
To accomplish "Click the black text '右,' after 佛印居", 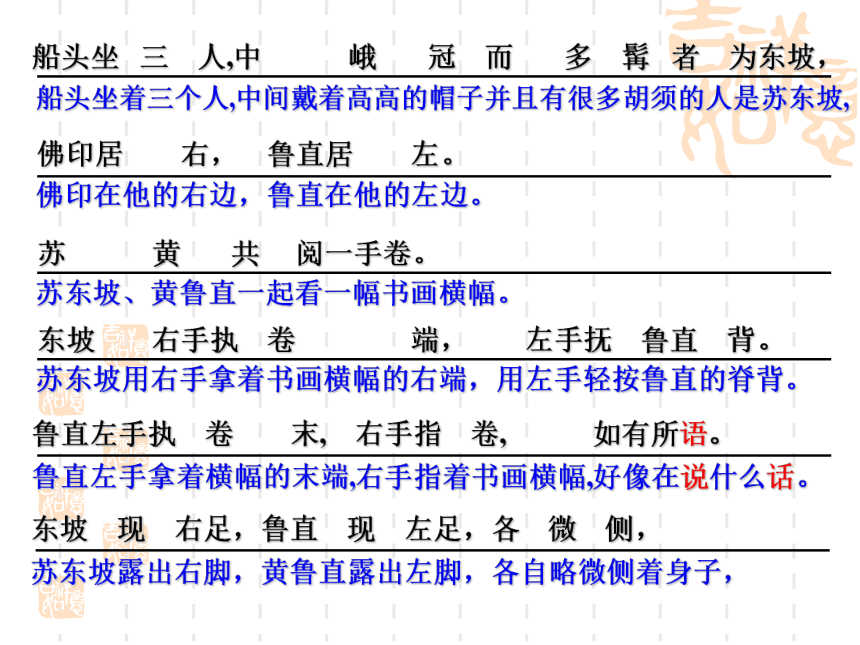I will (x=201, y=154).
